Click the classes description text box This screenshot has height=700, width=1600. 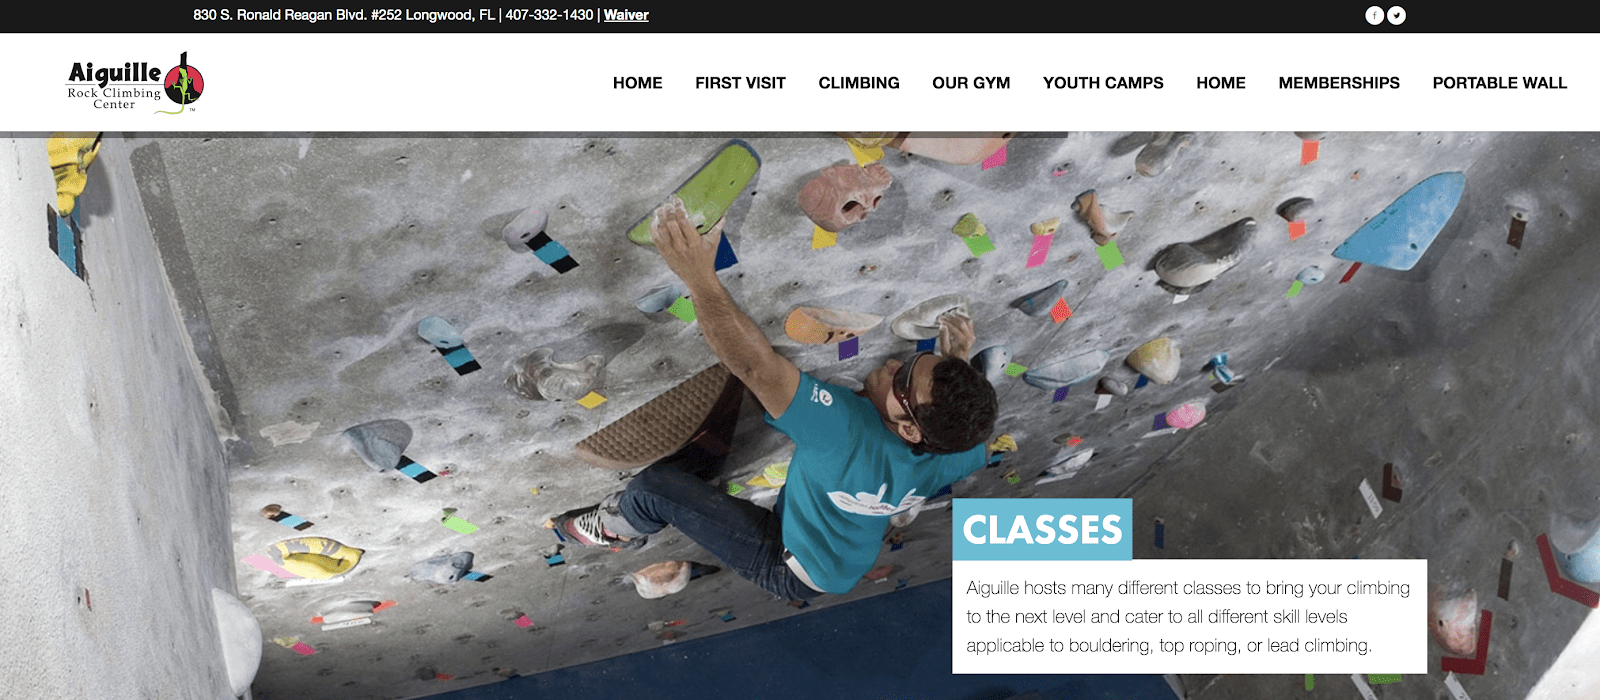click(1189, 616)
